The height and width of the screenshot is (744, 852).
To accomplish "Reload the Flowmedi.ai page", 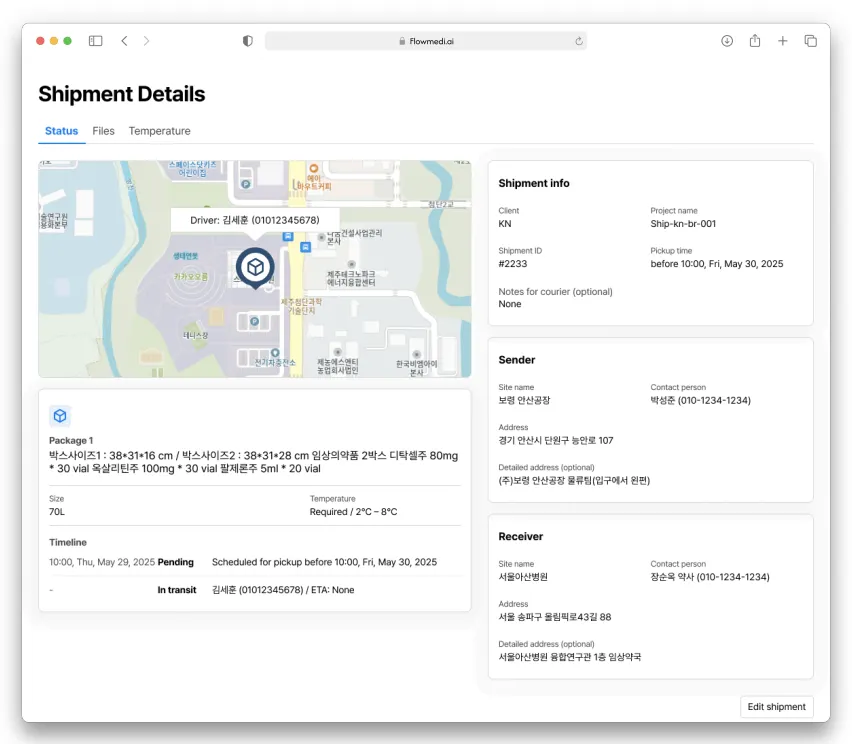I will click(578, 41).
